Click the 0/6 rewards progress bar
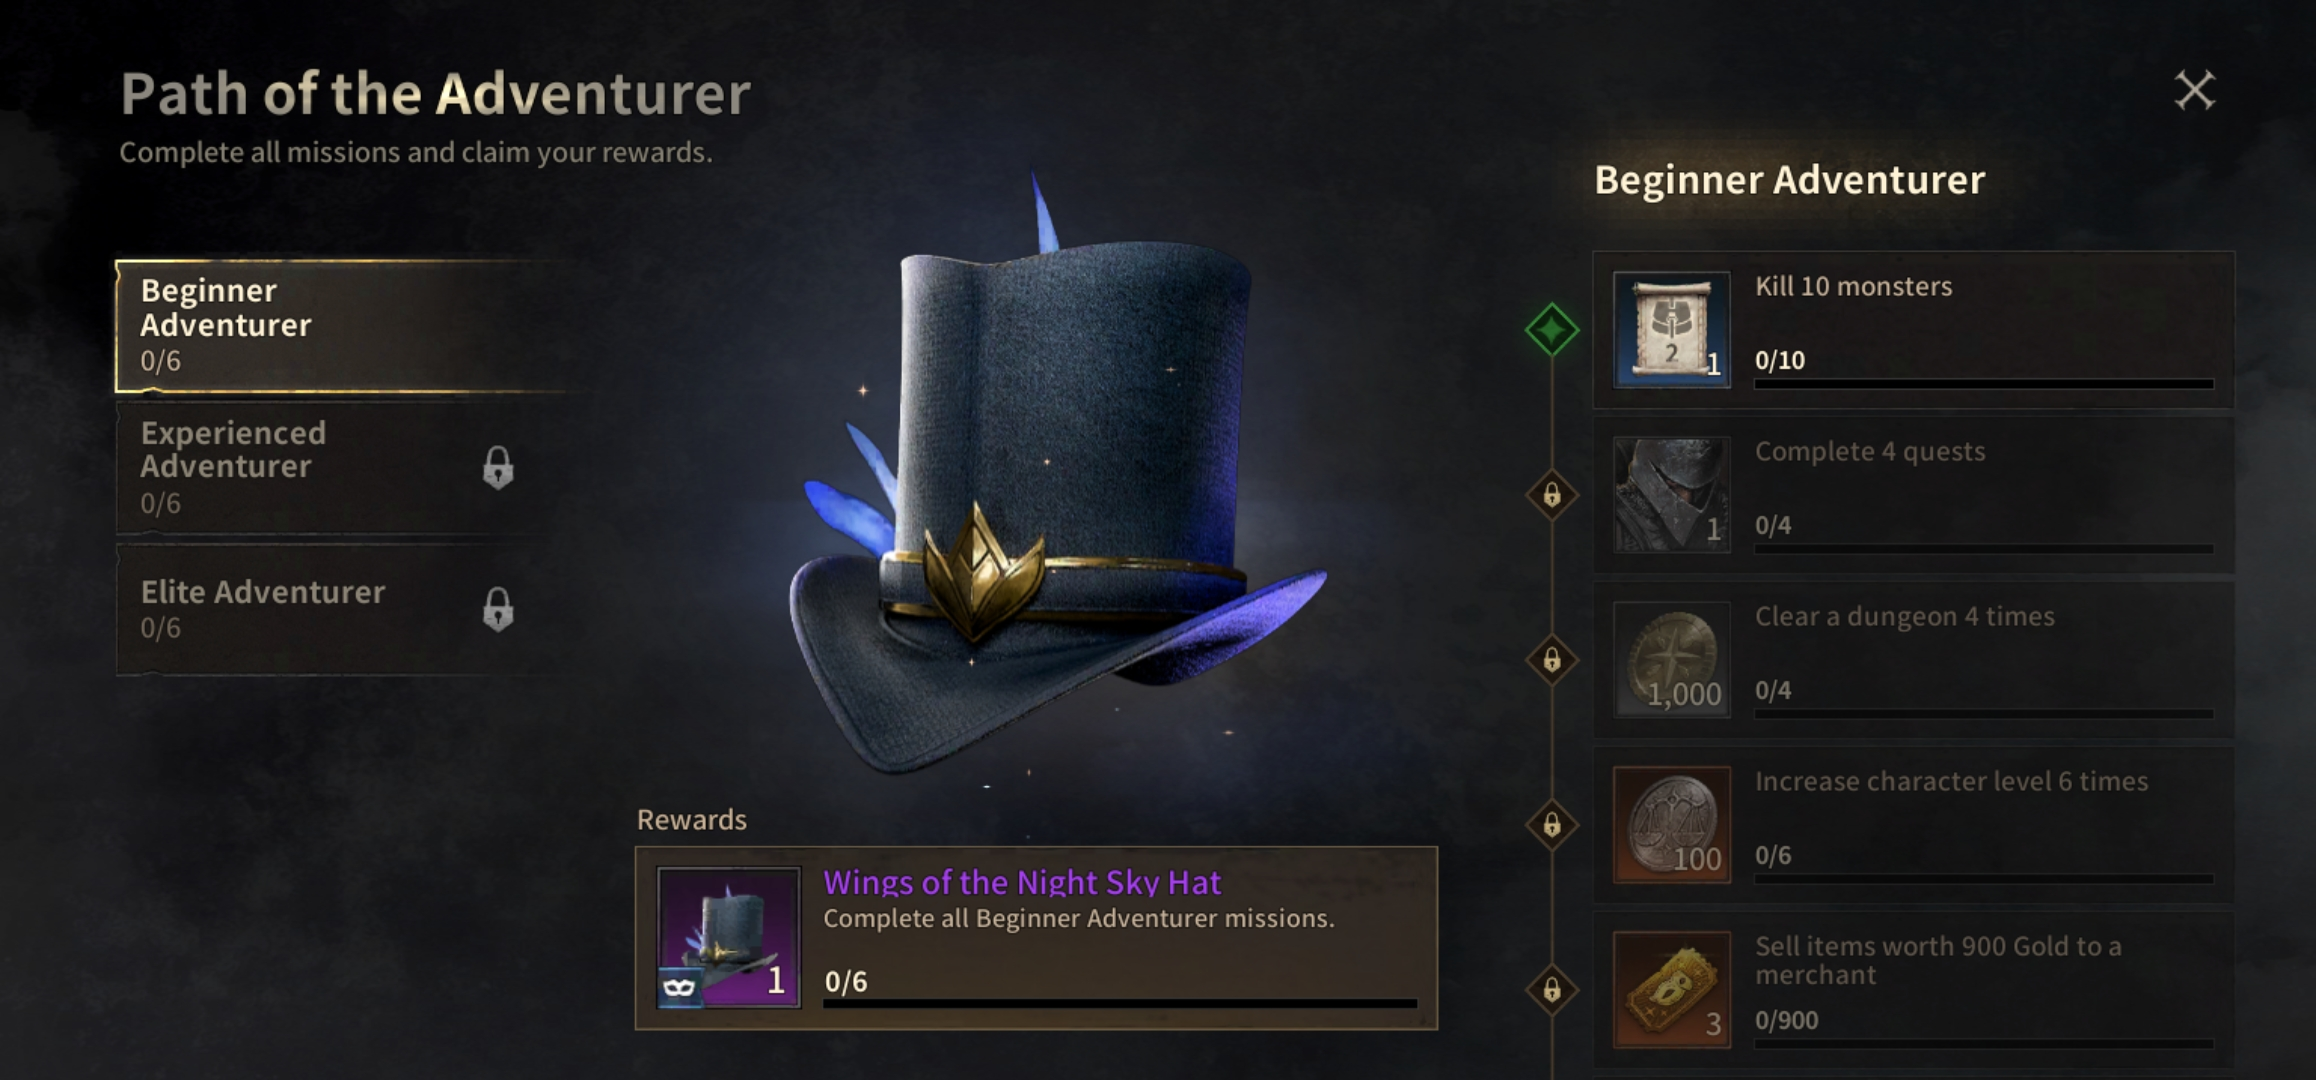The height and width of the screenshot is (1080, 2316). (1120, 1002)
